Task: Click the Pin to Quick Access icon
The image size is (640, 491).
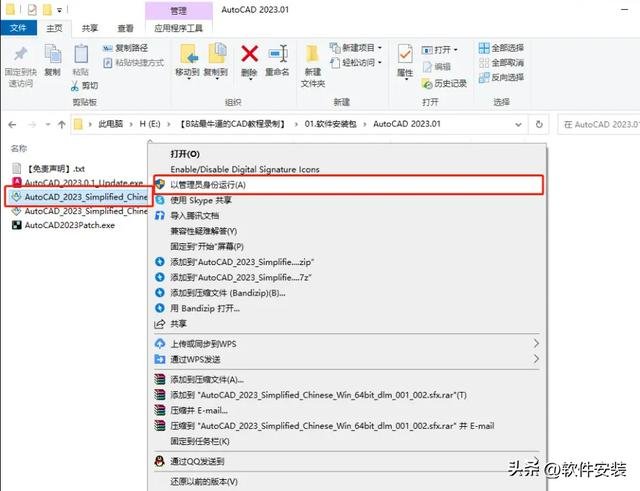Action: point(20,54)
